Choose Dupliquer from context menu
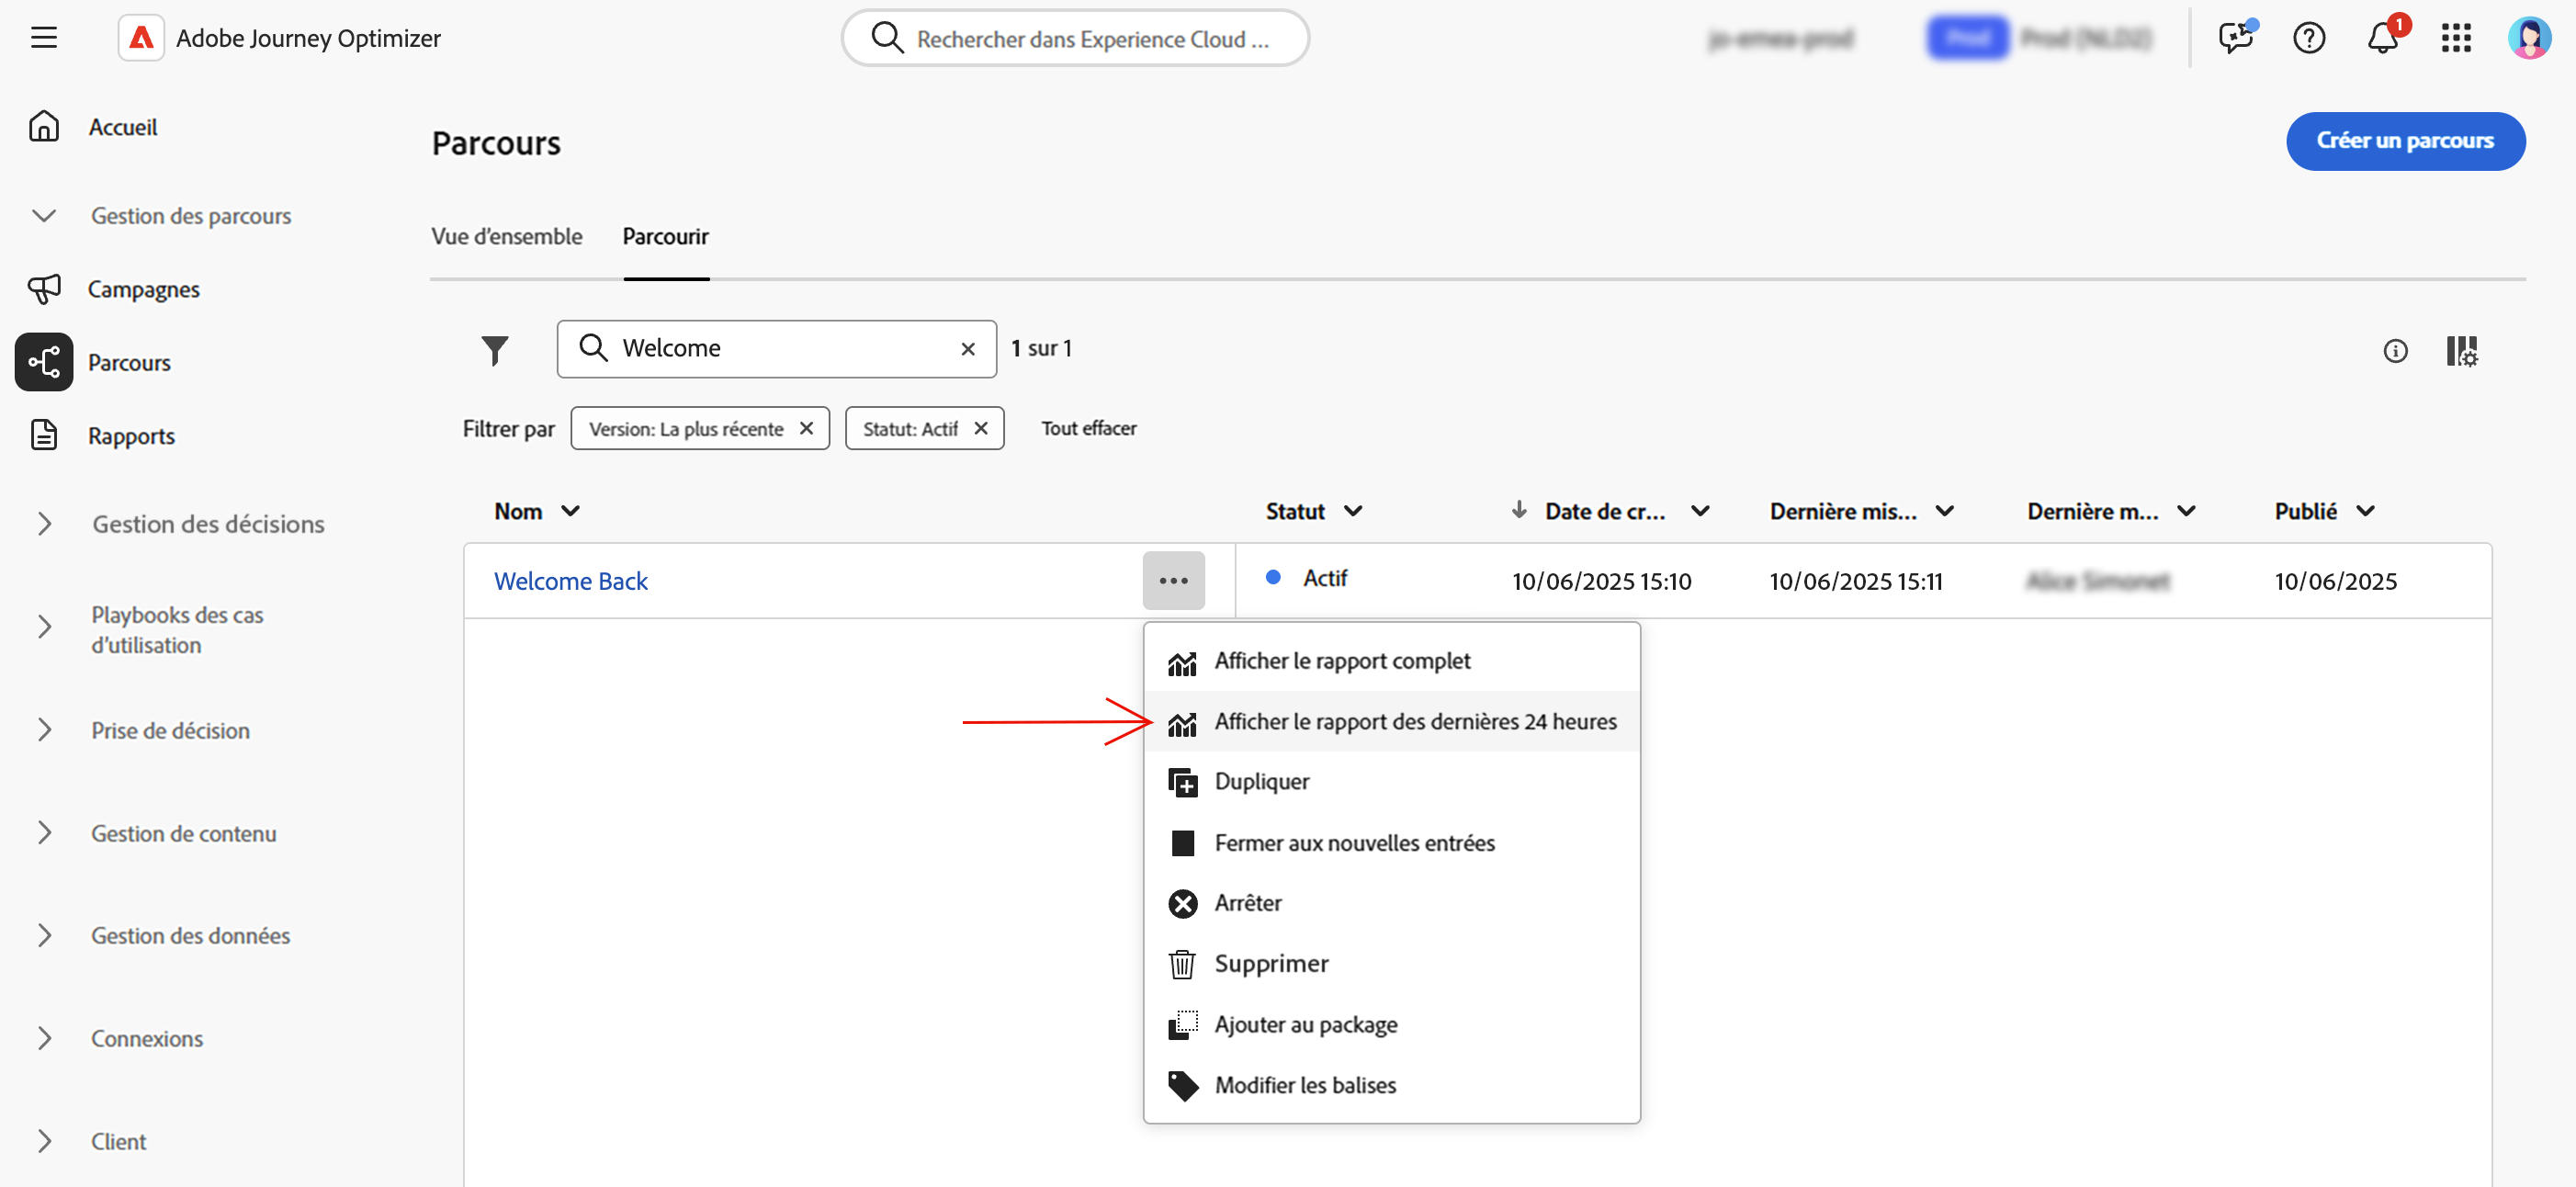The image size is (2576, 1187). point(1261,781)
